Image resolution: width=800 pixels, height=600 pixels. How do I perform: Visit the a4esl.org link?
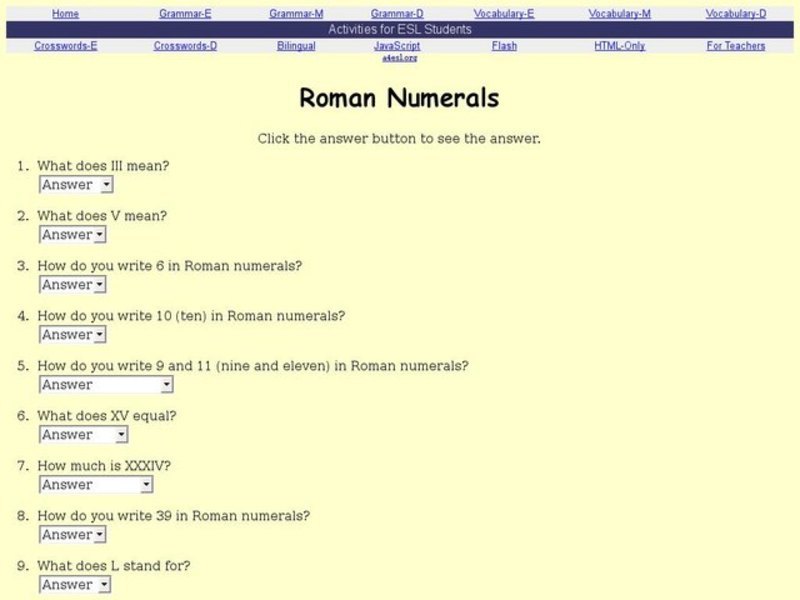(399, 58)
